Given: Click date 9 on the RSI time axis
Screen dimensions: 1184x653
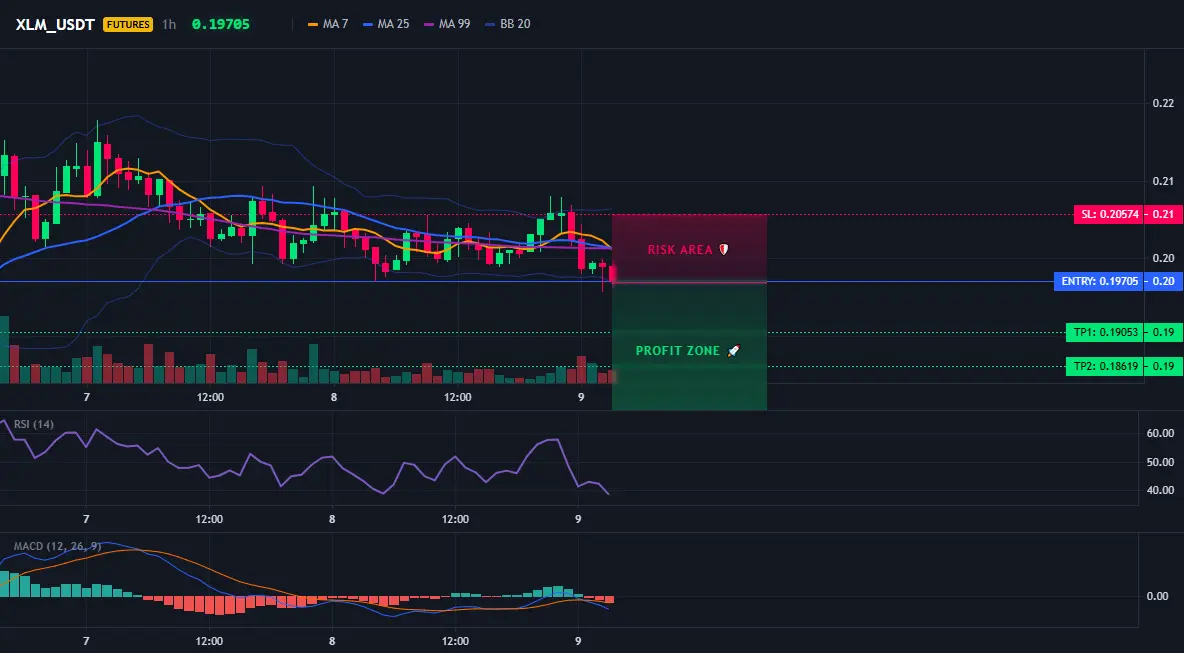Looking at the screenshot, I should click(578, 519).
